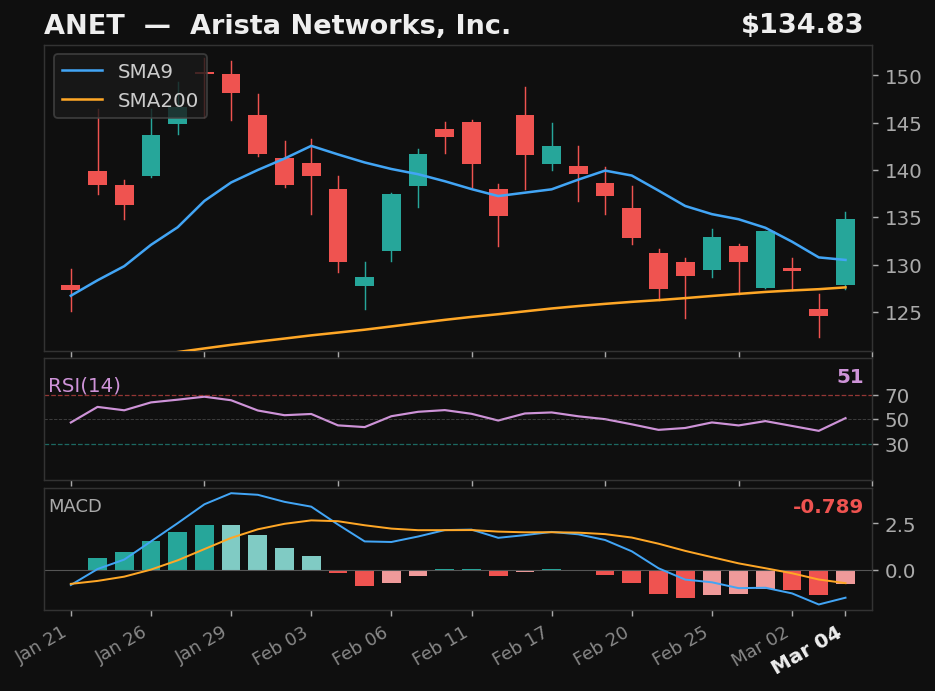The height and width of the screenshot is (691, 935).
Task: Click the largest red MACD histogram bar
Action: (686, 585)
